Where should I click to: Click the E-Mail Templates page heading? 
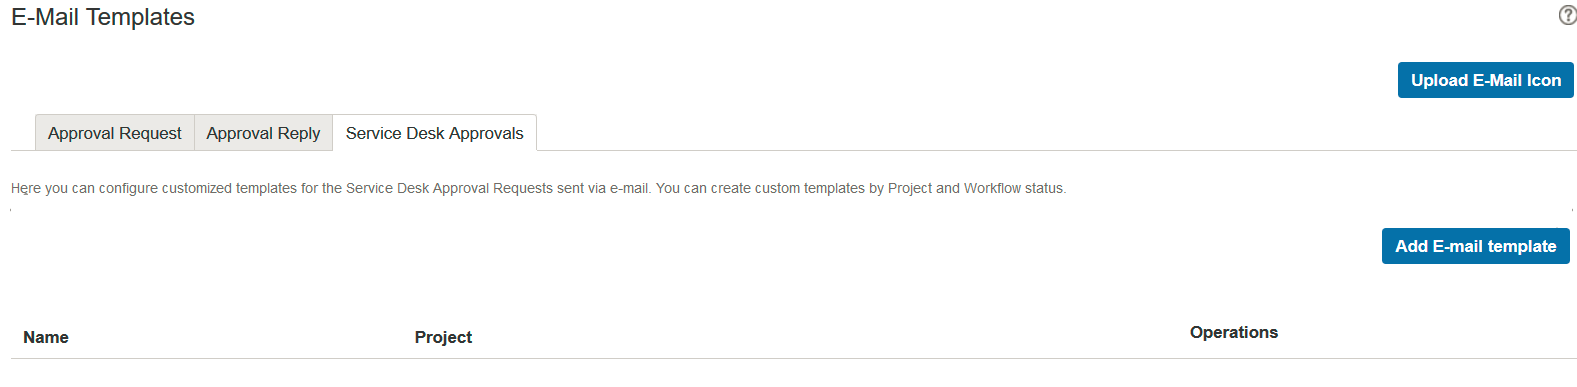click(103, 17)
